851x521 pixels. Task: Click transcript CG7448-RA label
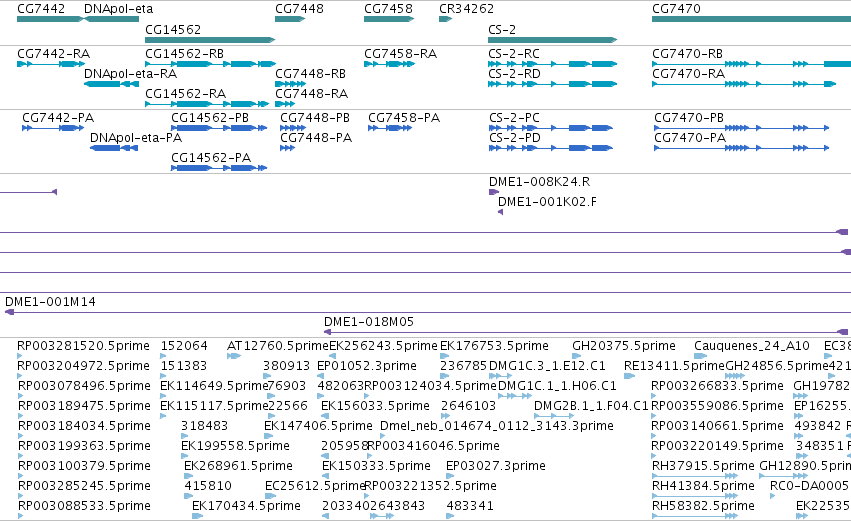312,94
